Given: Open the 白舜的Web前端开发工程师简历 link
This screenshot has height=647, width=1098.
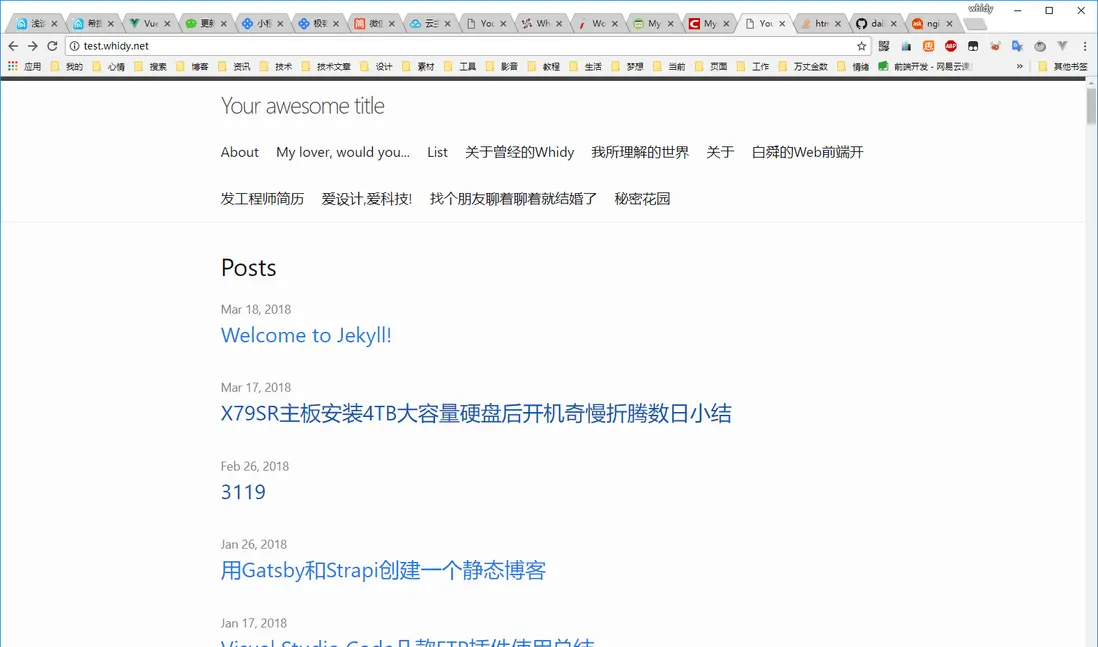Looking at the screenshot, I should pos(807,152).
